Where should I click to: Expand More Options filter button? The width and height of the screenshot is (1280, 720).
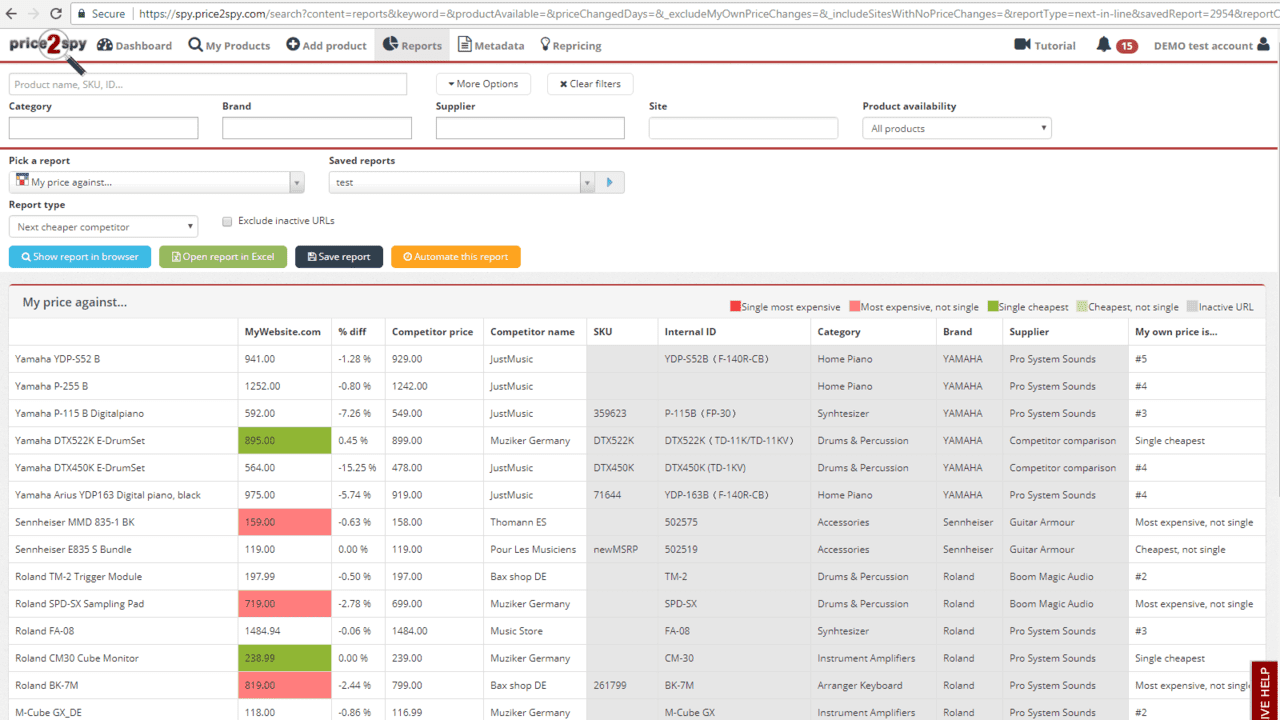pyautogui.click(x=483, y=84)
